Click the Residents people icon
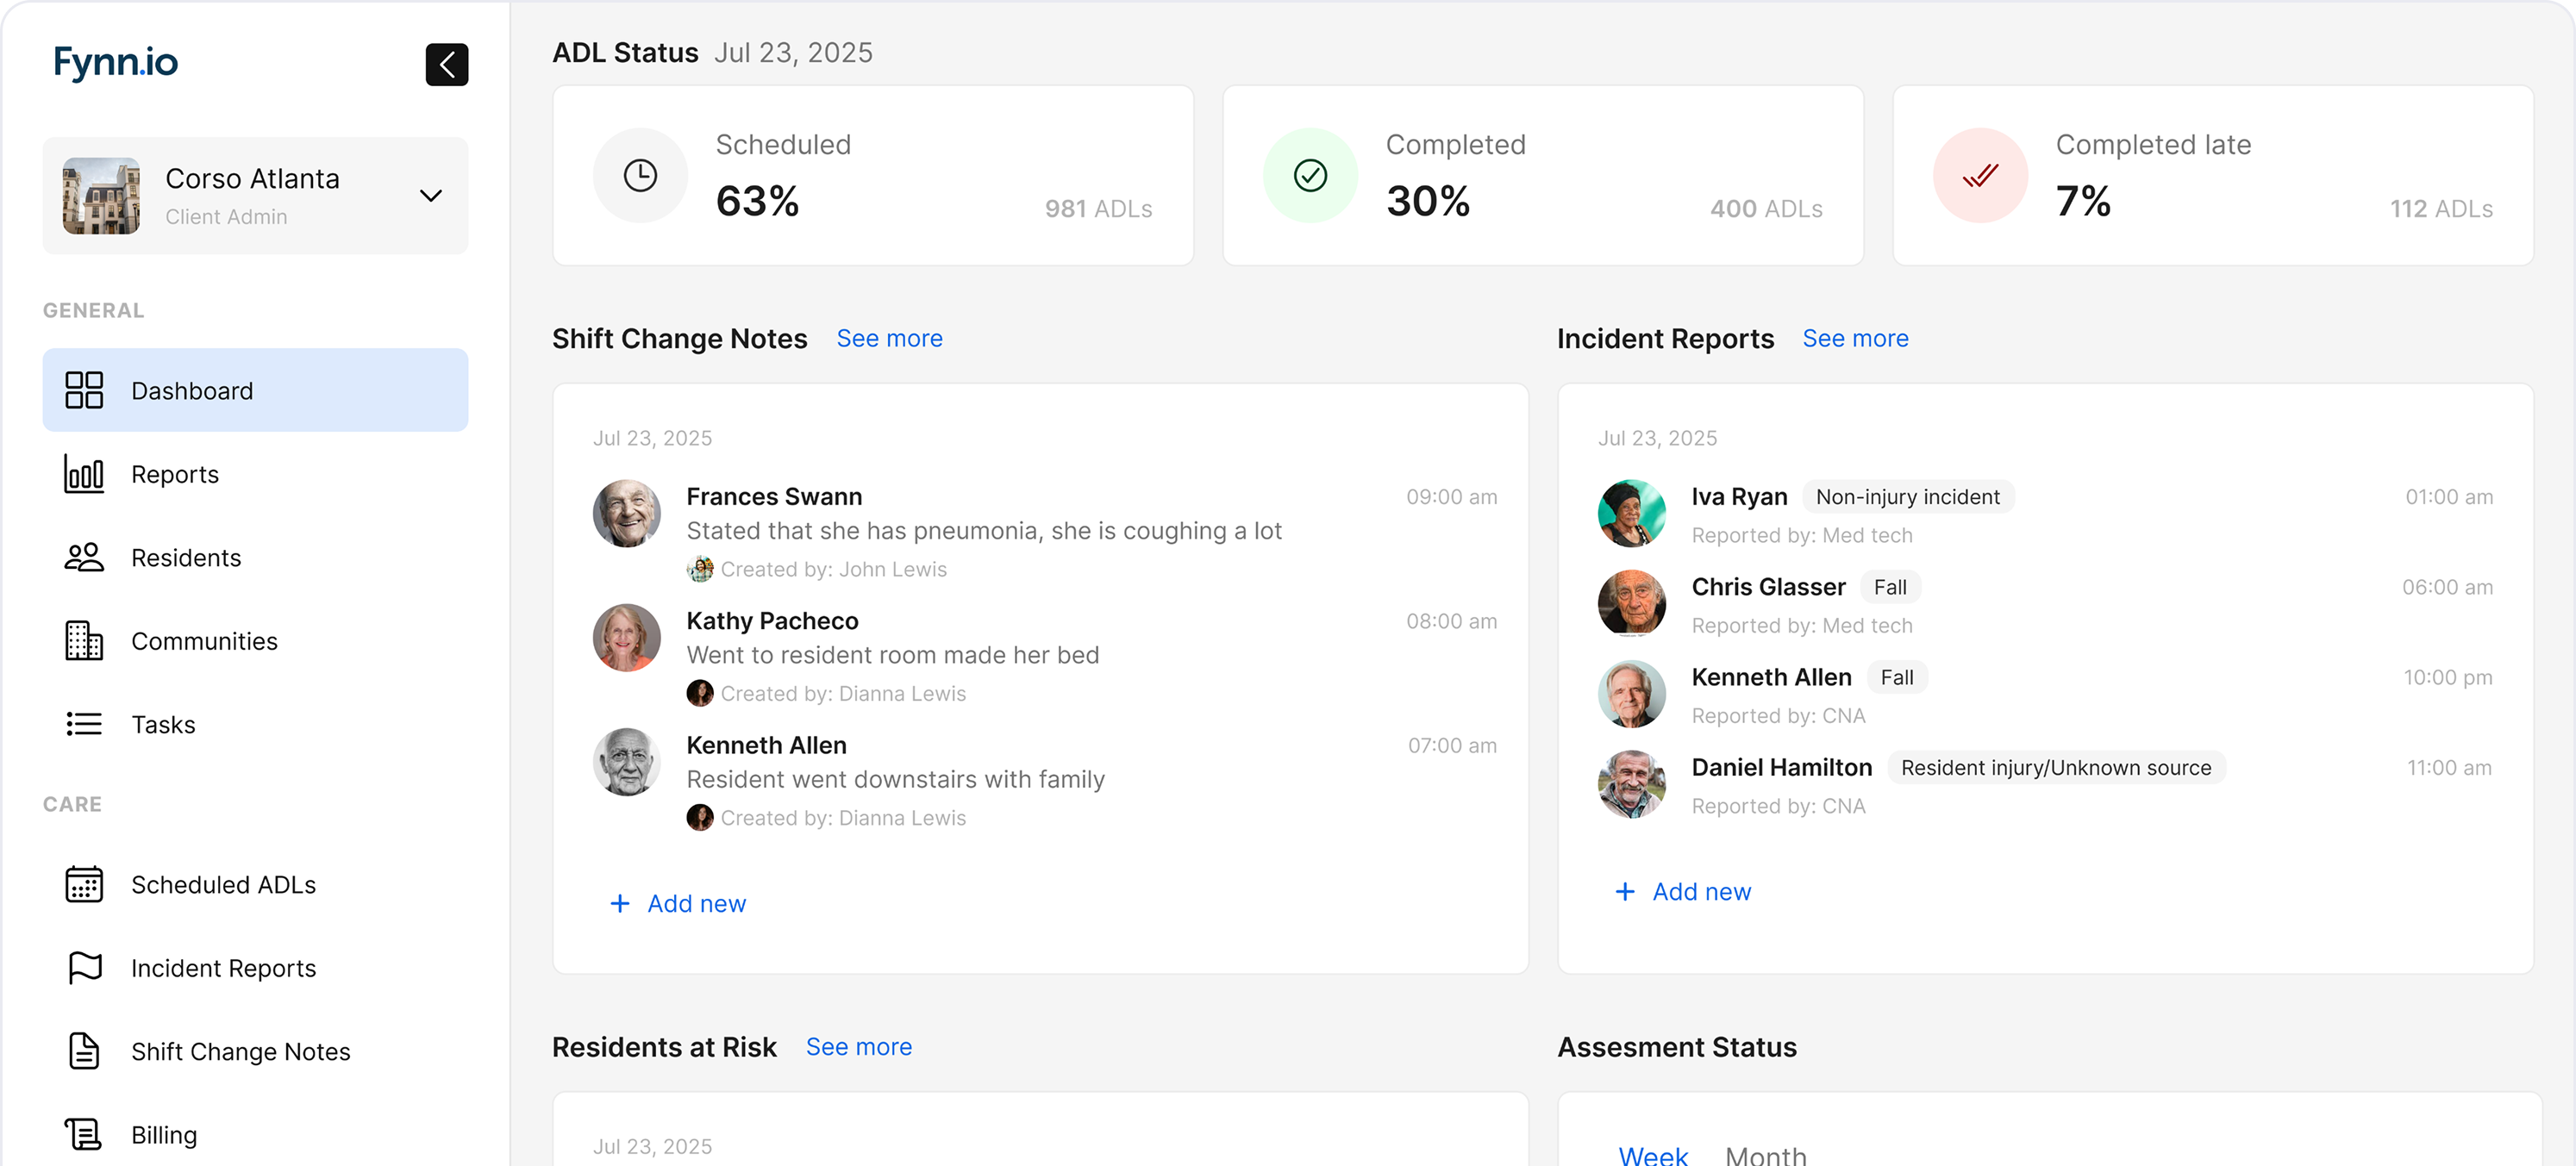This screenshot has height=1166, width=2576. [x=84, y=557]
